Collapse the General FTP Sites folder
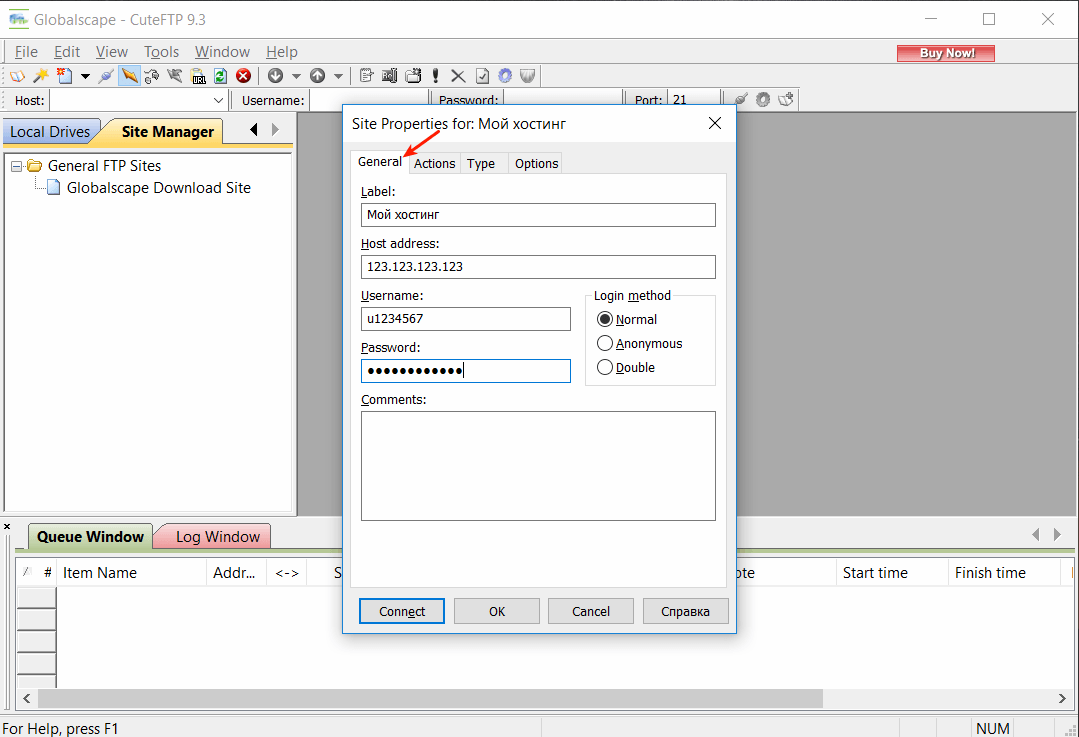The width and height of the screenshot is (1079, 737). pos(17,167)
